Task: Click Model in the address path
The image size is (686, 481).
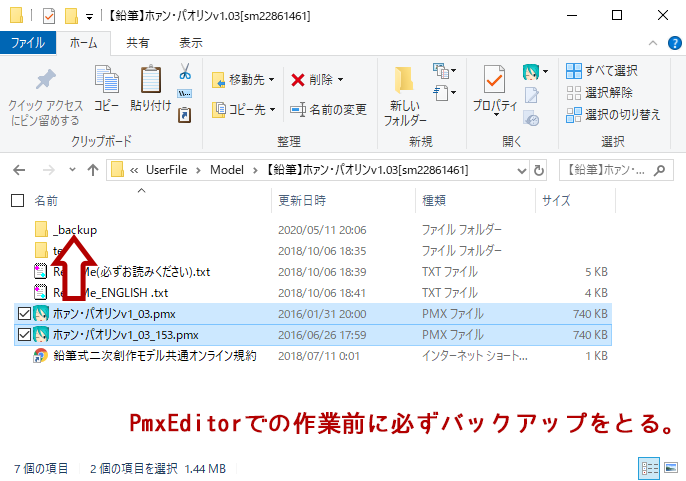Action: pos(227,170)
